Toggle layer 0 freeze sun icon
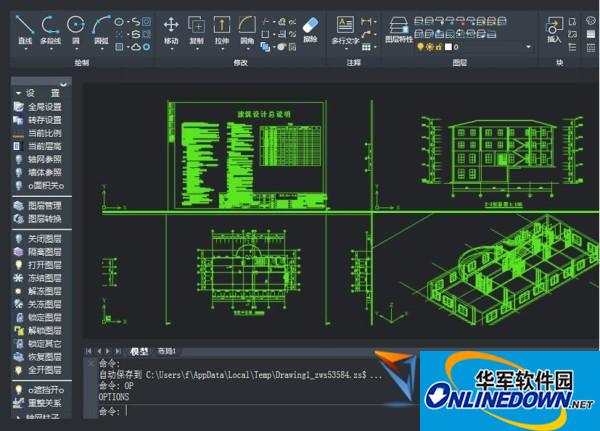600x431 pixels. click(x=430, y=47)
